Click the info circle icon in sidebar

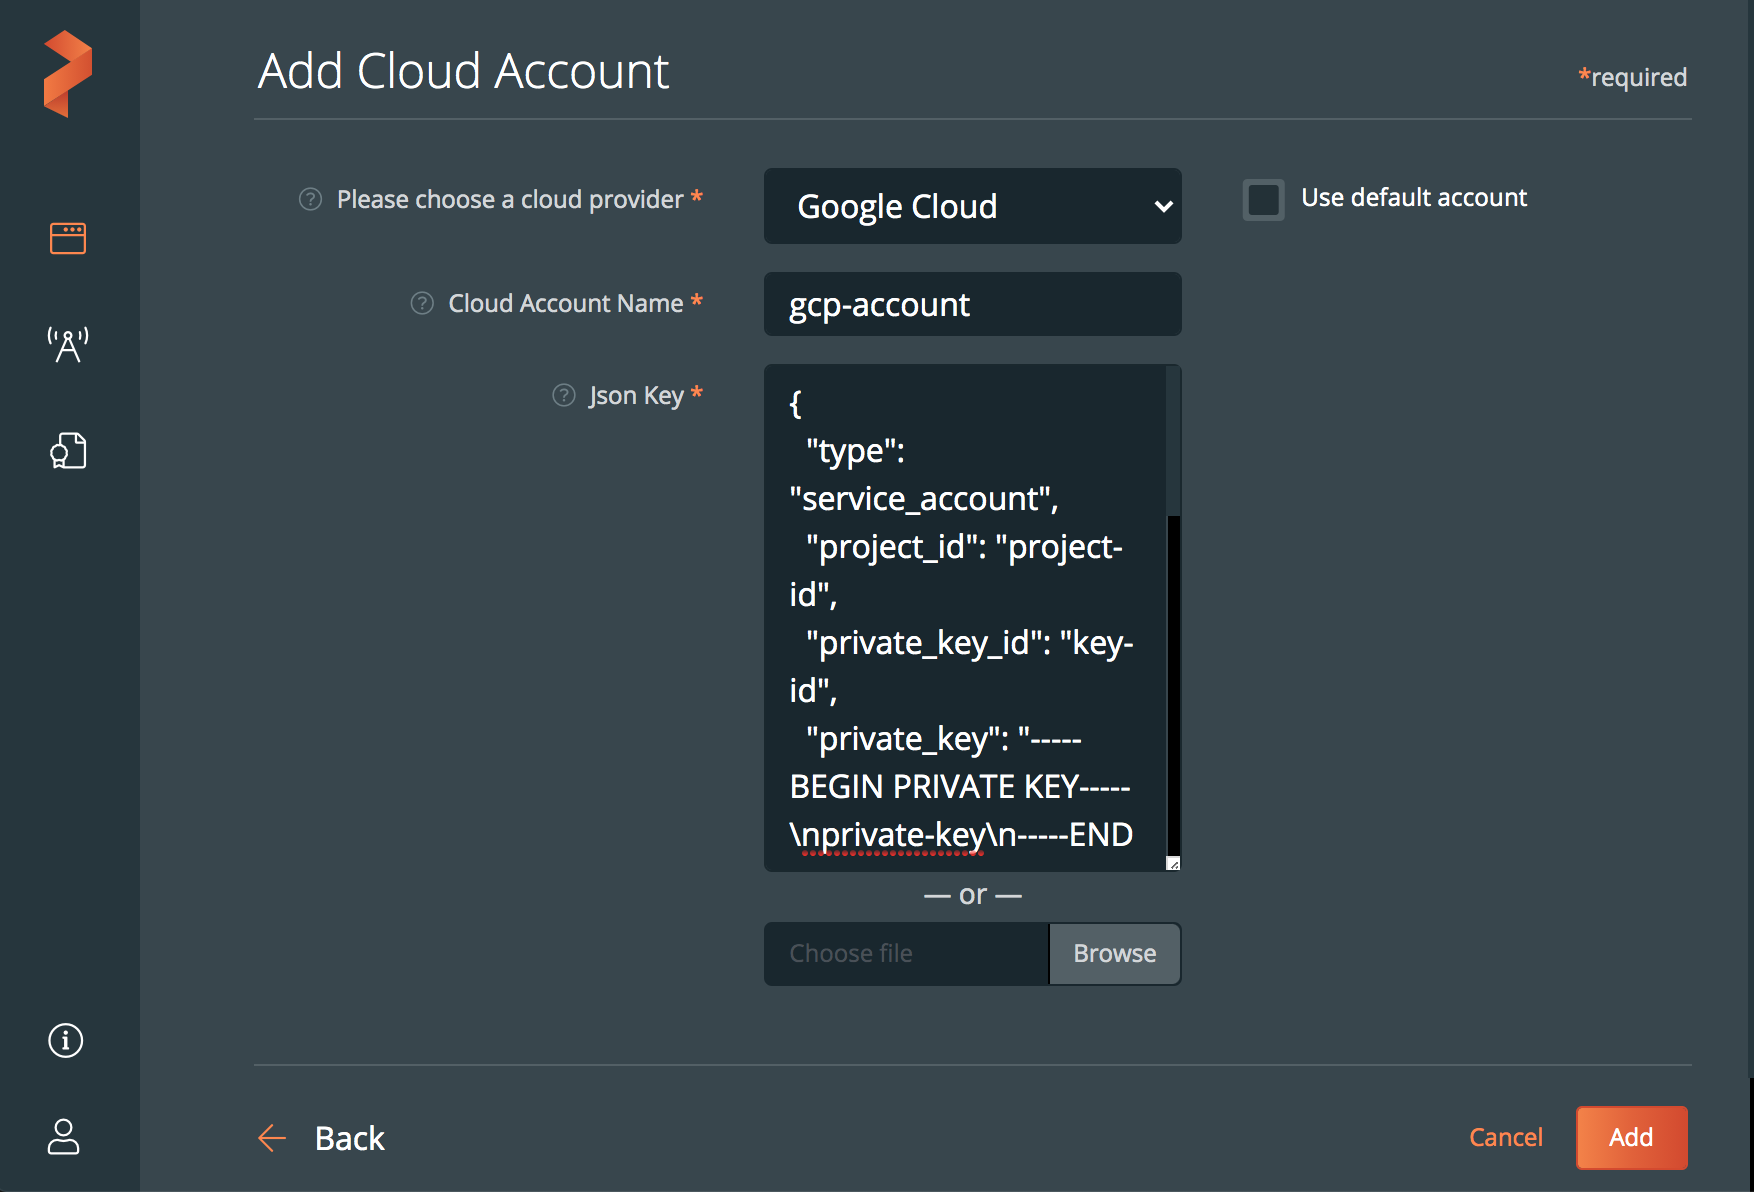coord(66,1040)
